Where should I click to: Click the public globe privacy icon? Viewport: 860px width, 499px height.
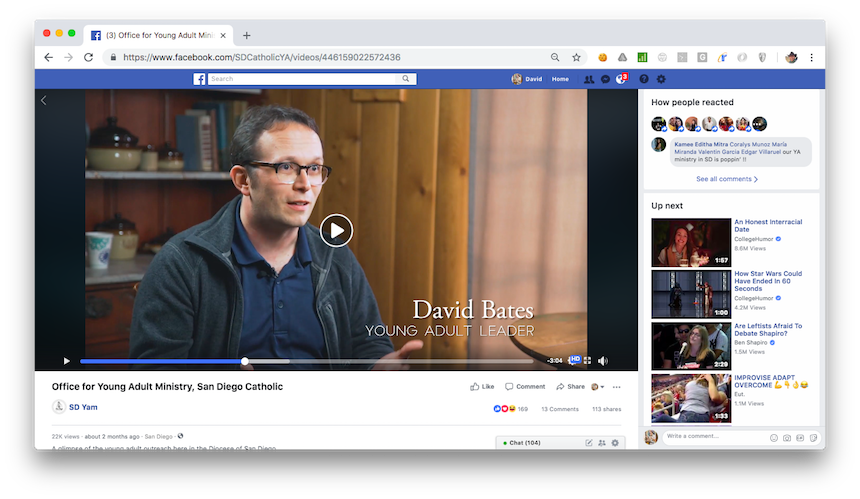click(180, 436)
